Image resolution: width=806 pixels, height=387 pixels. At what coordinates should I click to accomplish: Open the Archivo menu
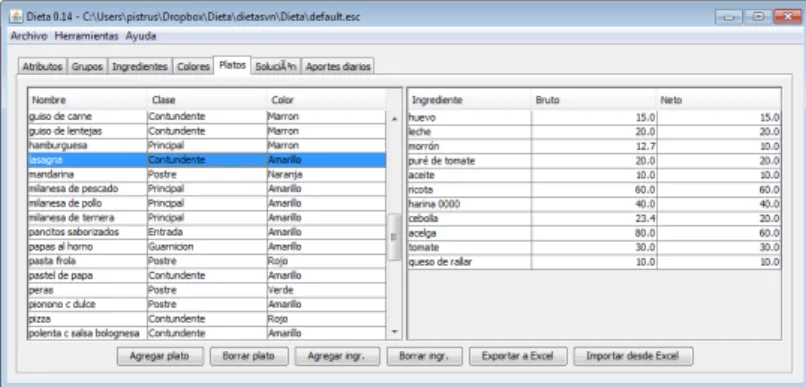click(29, 36)
